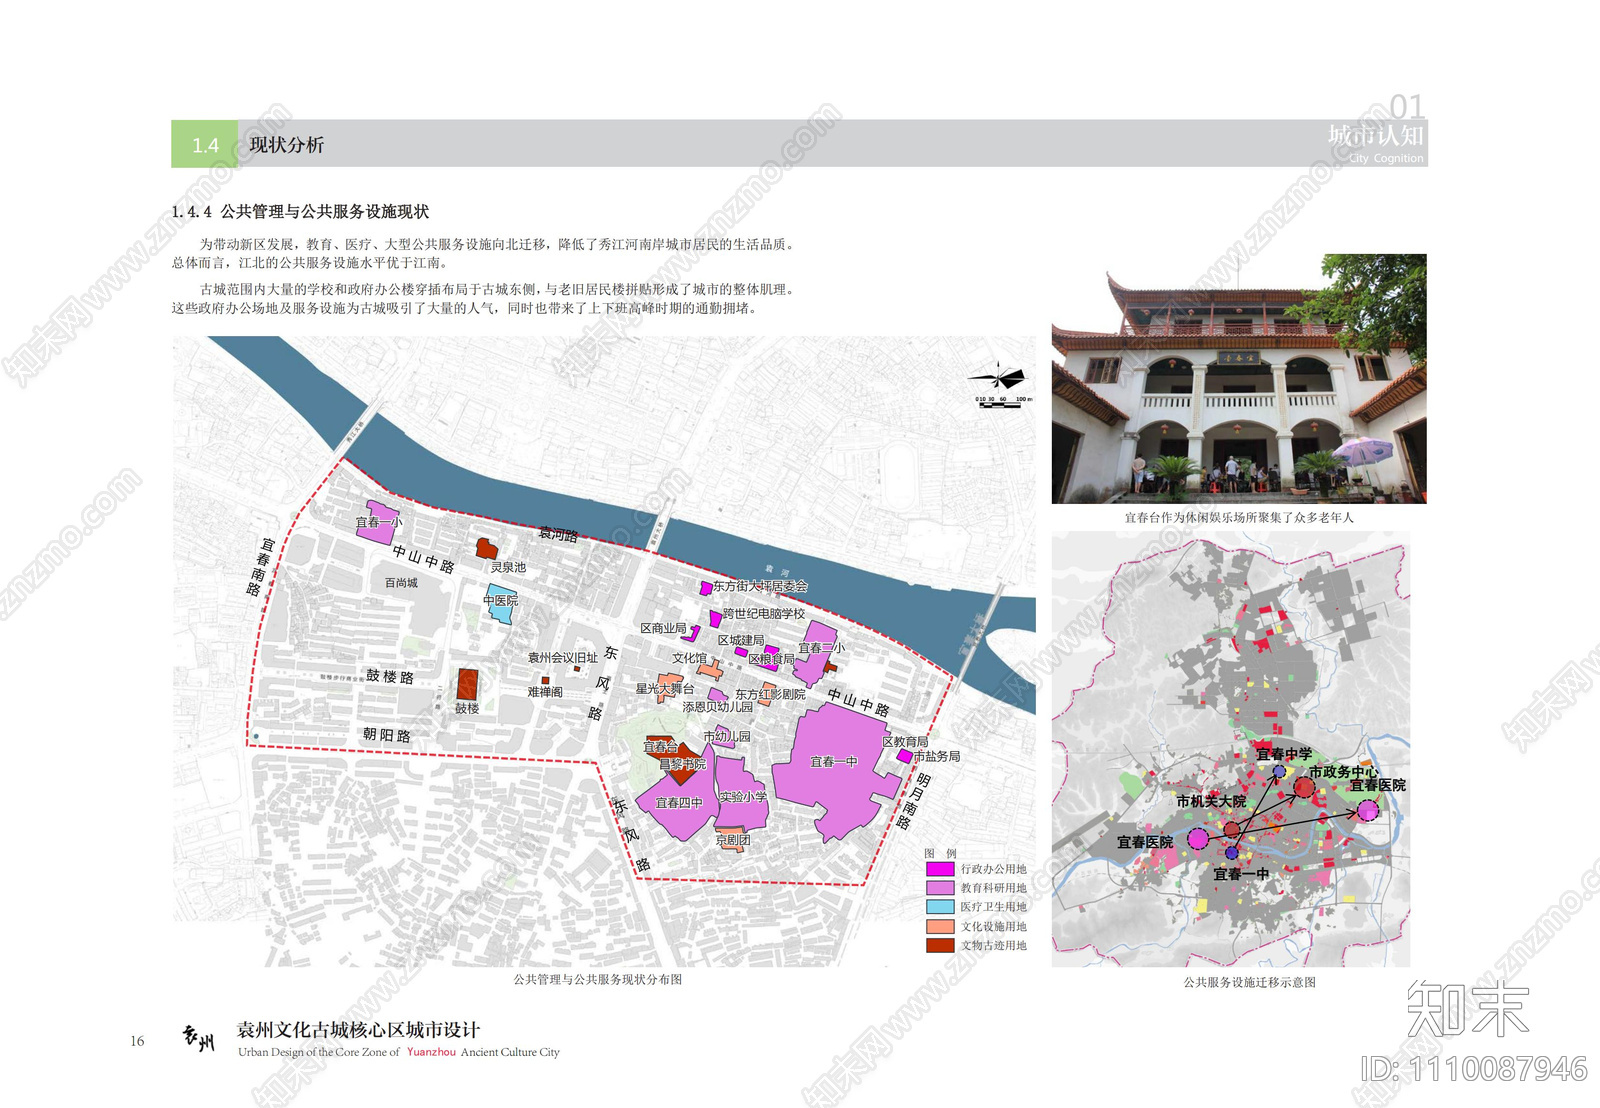The width and height of the screenshot is (1600, 1108).
Task: Click the dark red 鼓楼 parcel on the map
Action: click(x=467, y=684)
